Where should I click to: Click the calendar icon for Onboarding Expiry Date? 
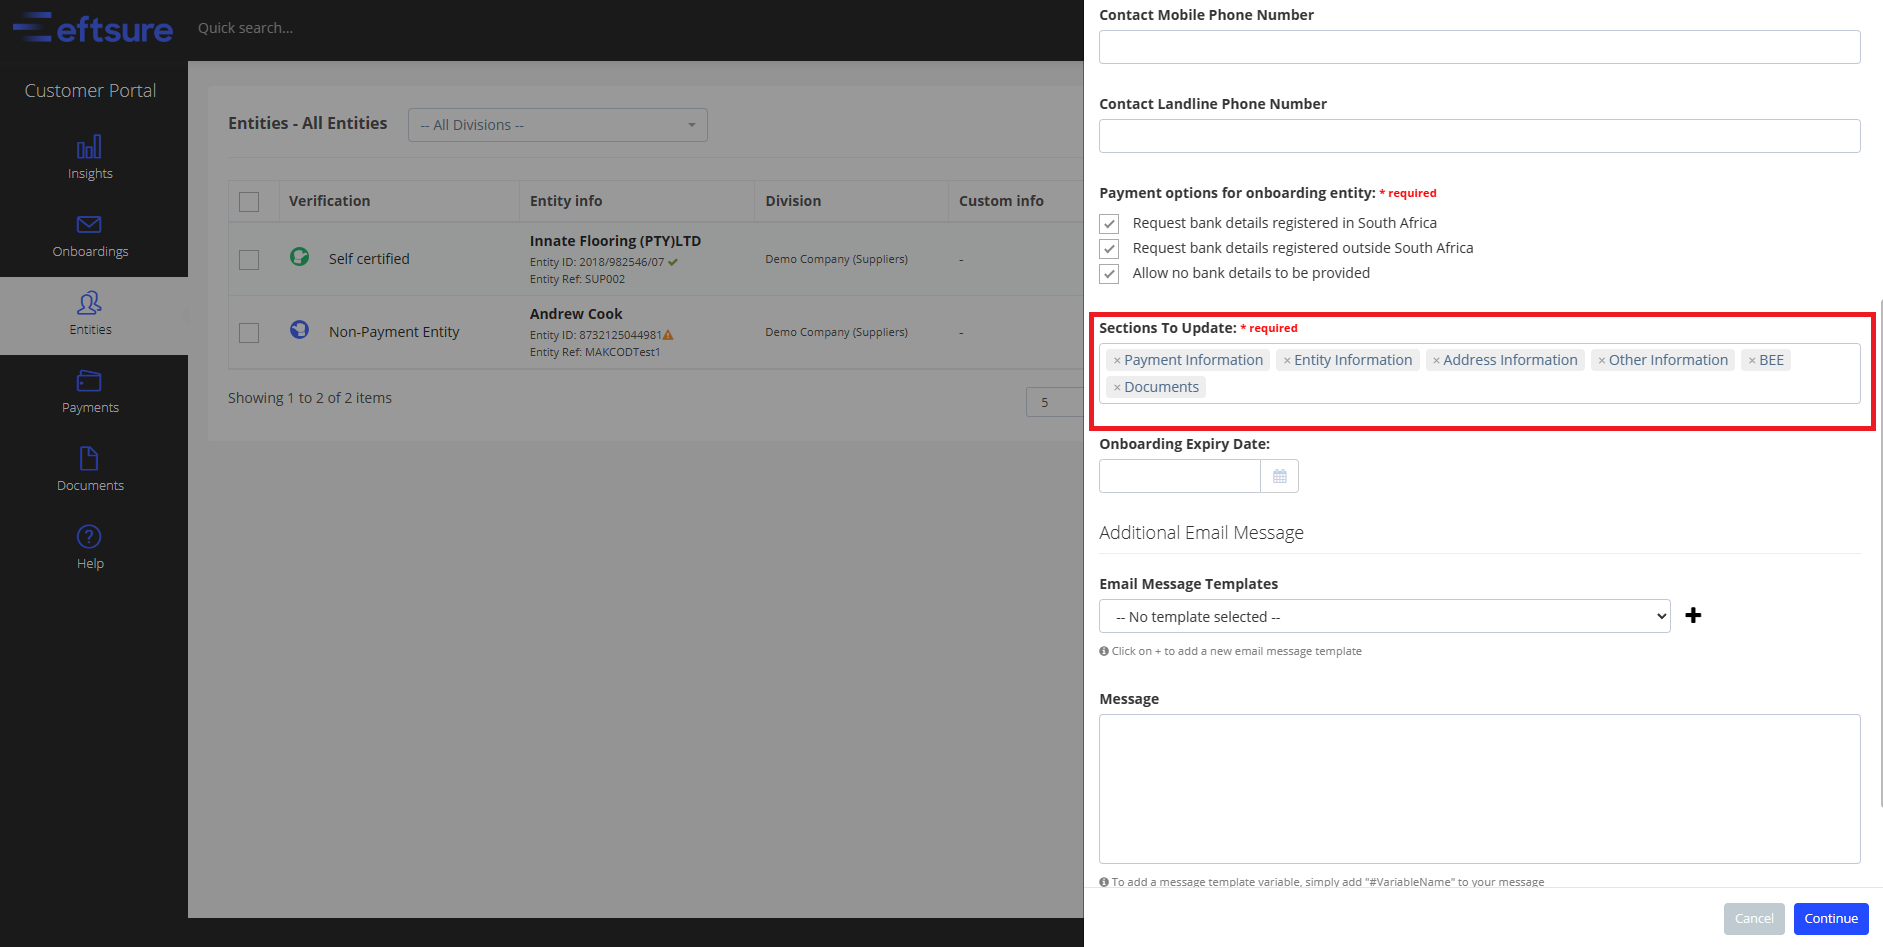[1279, 476]
